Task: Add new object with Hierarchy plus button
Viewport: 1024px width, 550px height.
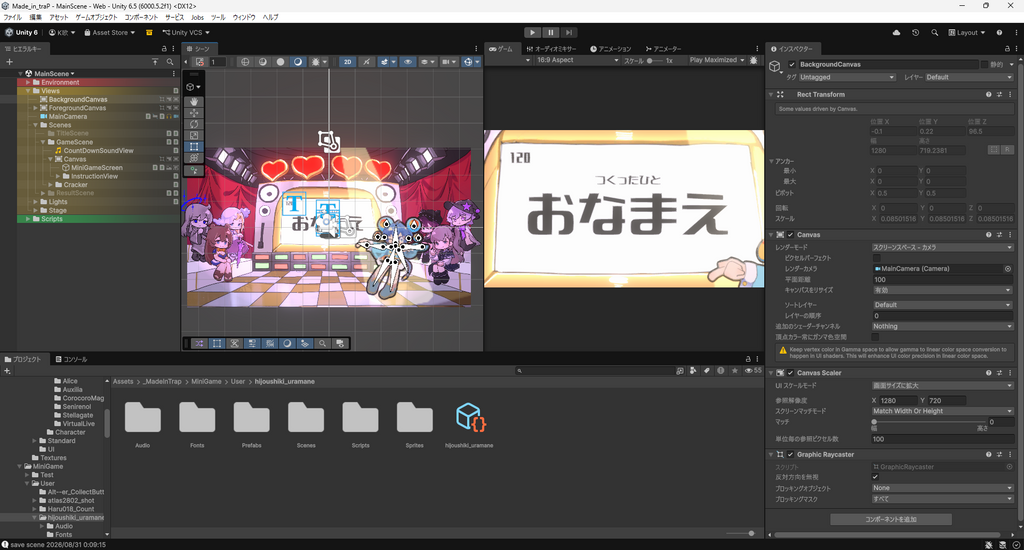Action: 9,62
